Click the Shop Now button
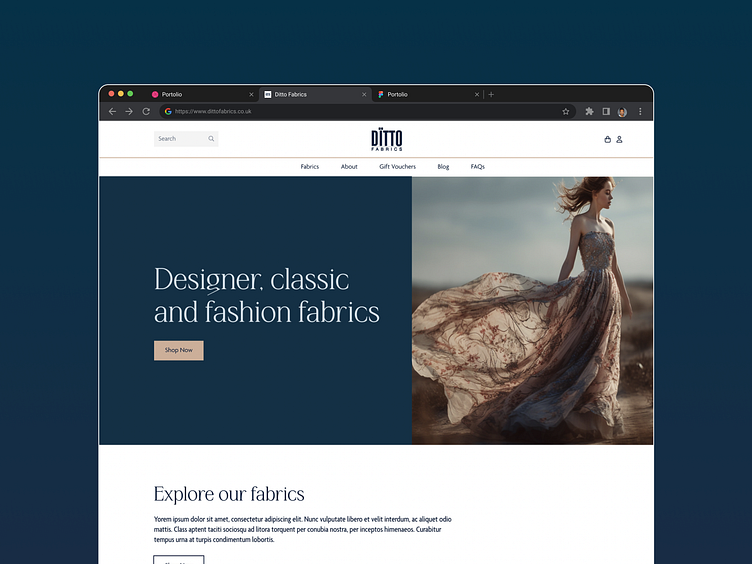The height and width of the screenshot is (564, 752). click(x=179, y=350)
